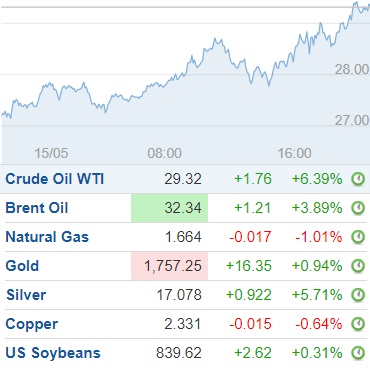Click the clock icon beside Brent Oil
This screenshot has width=370, height=375.
click(358, 208)
